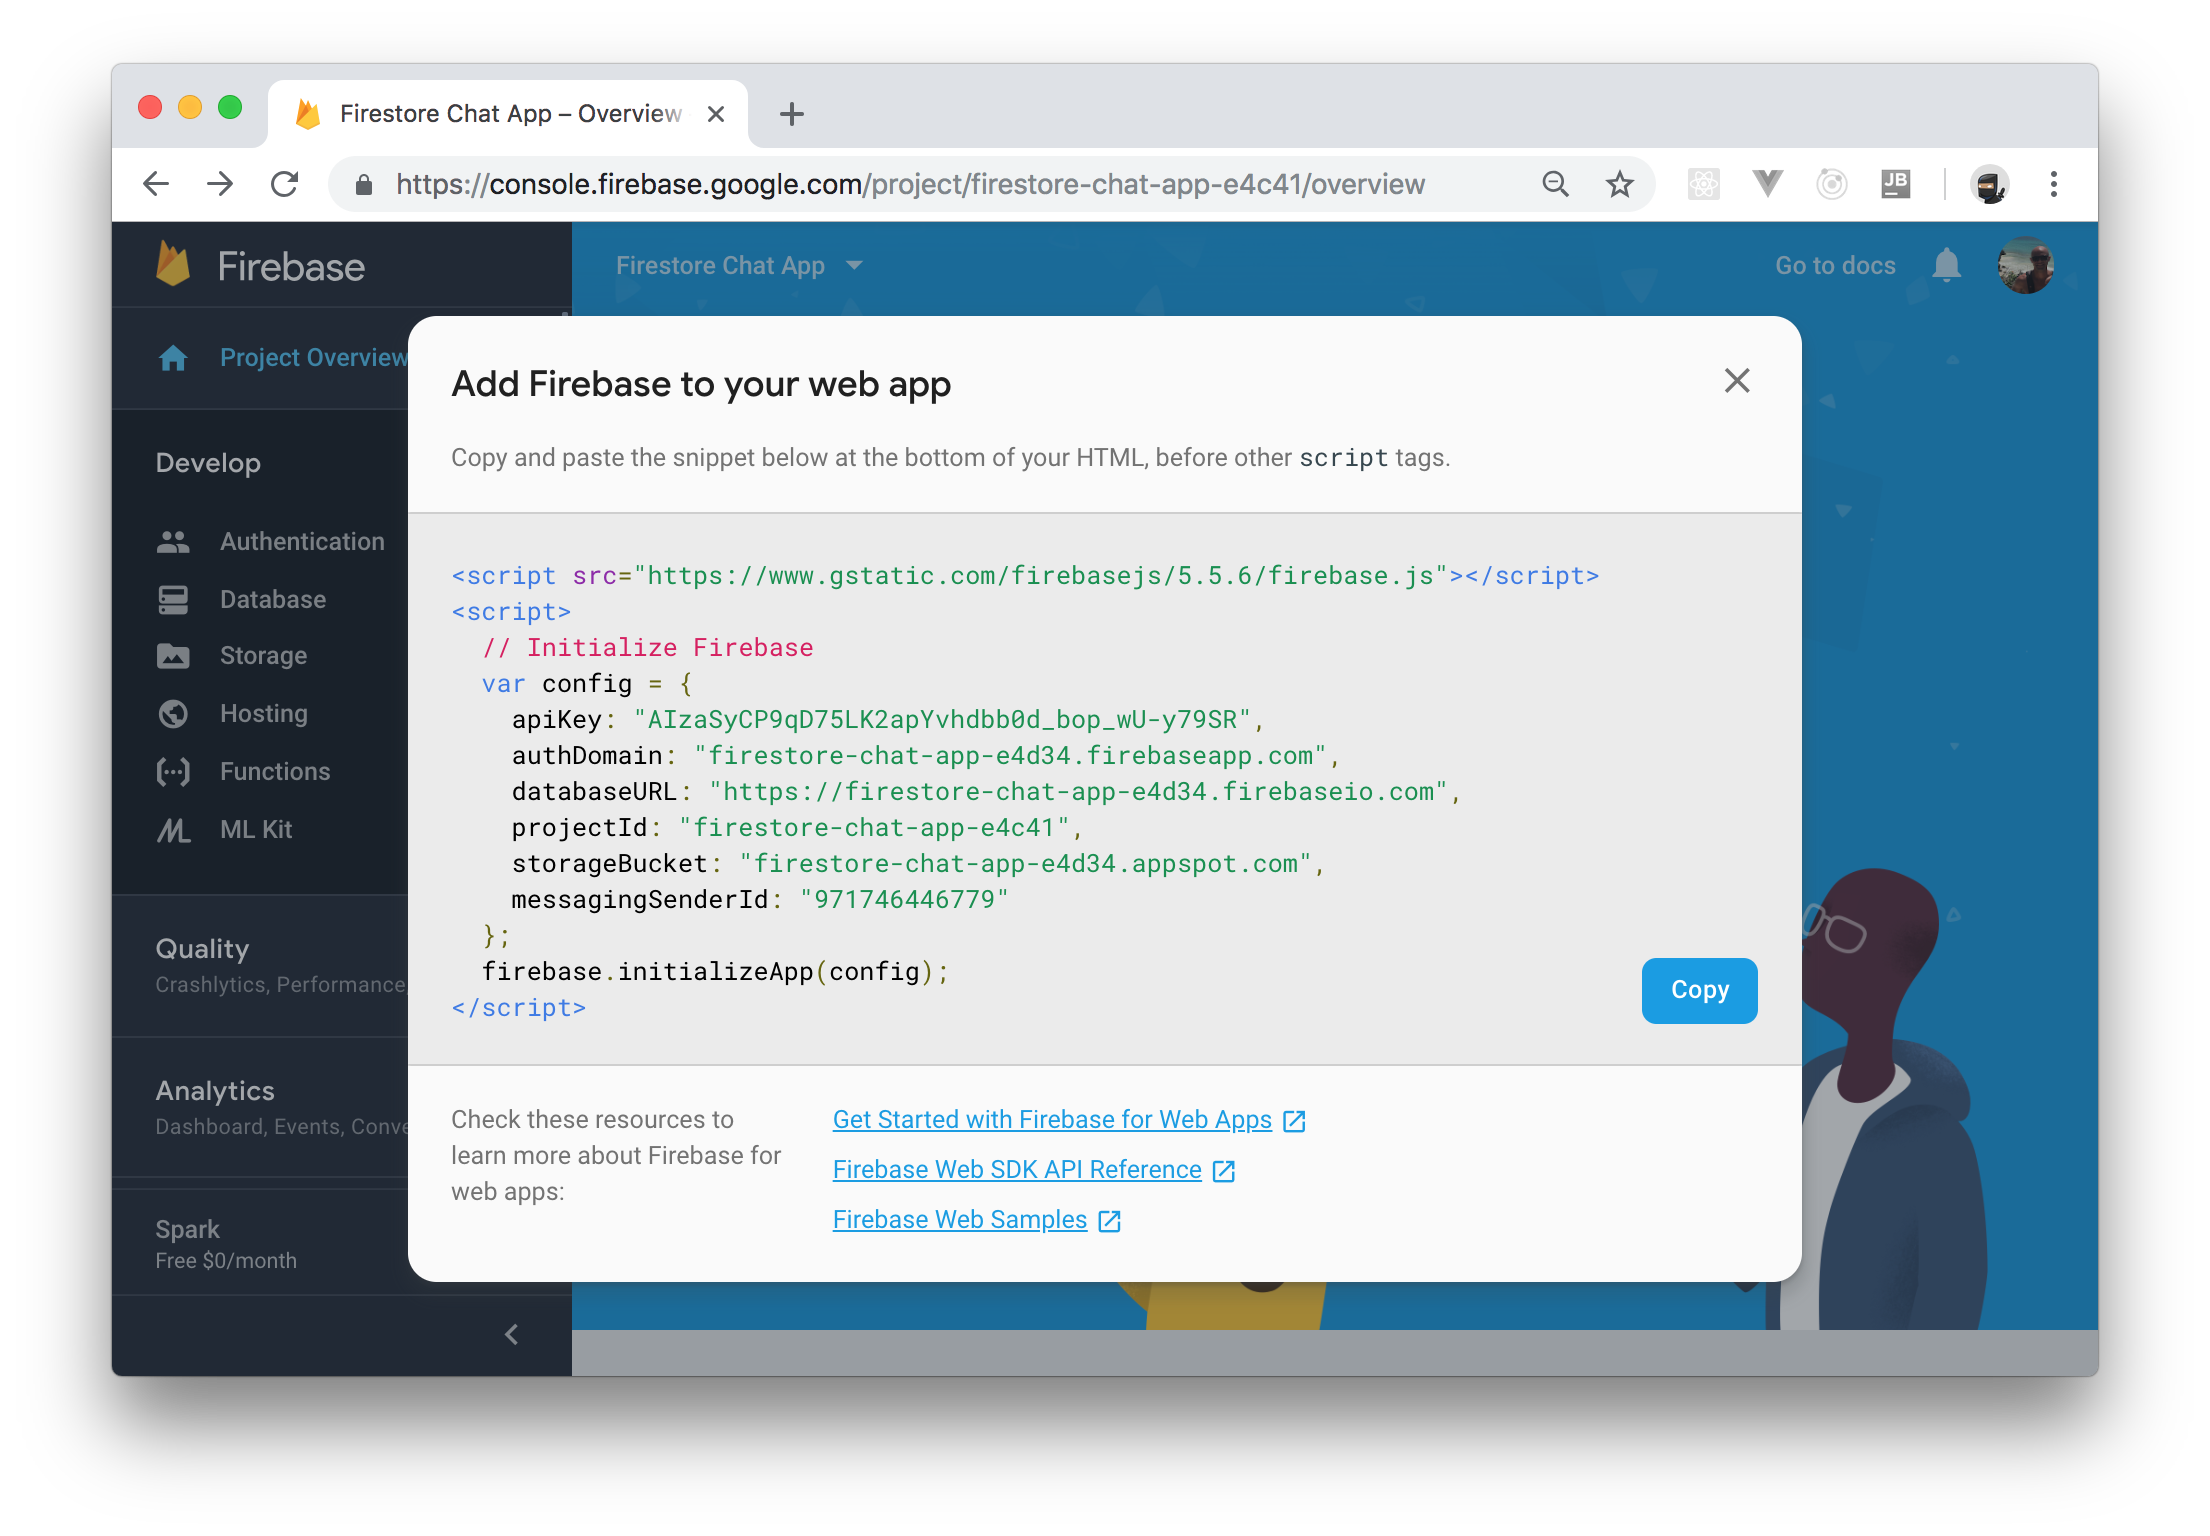2210x1536 pixels.
Task: Click the Copy button for snippet
Action: pos(1699,989)
